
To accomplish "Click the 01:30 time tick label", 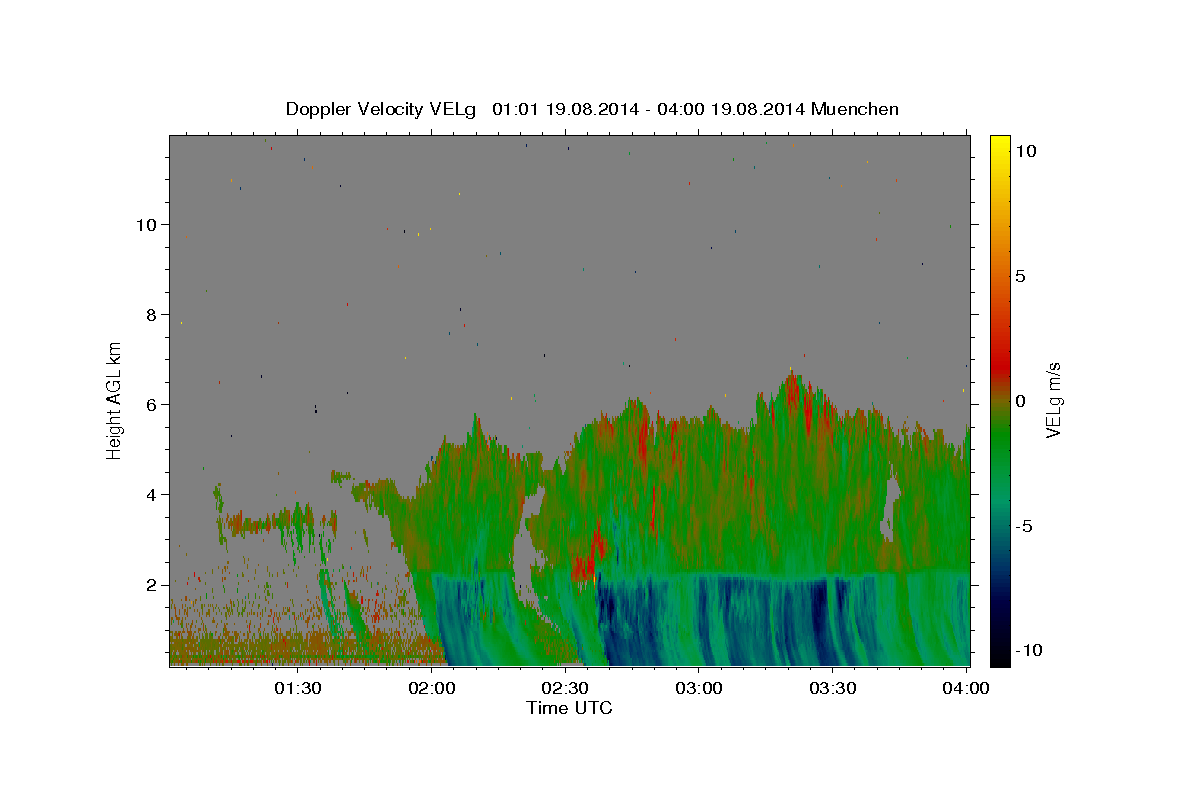I will tap(297, 688).
